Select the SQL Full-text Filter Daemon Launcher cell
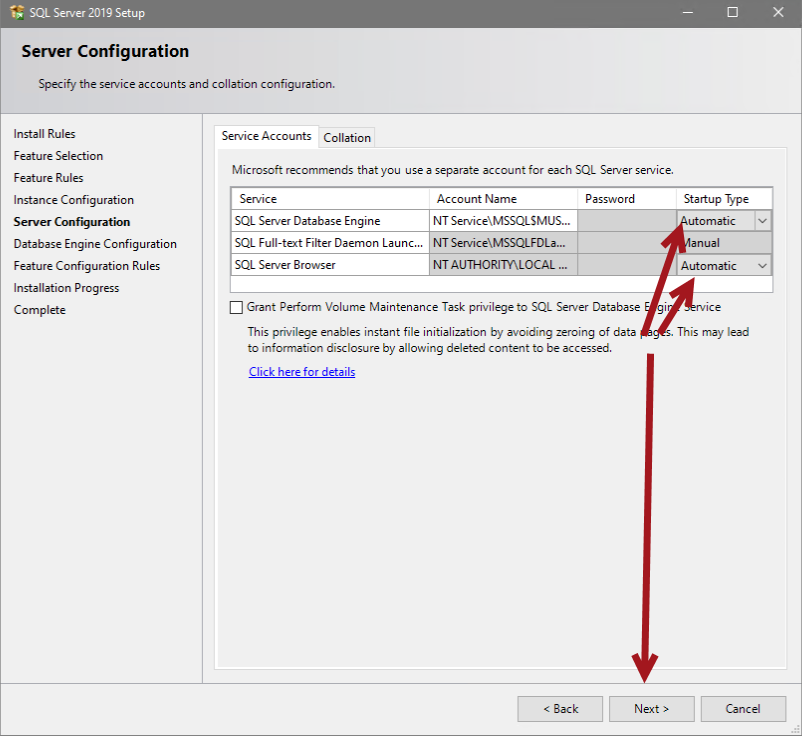The image size is (802, 736). coord(330,243)
